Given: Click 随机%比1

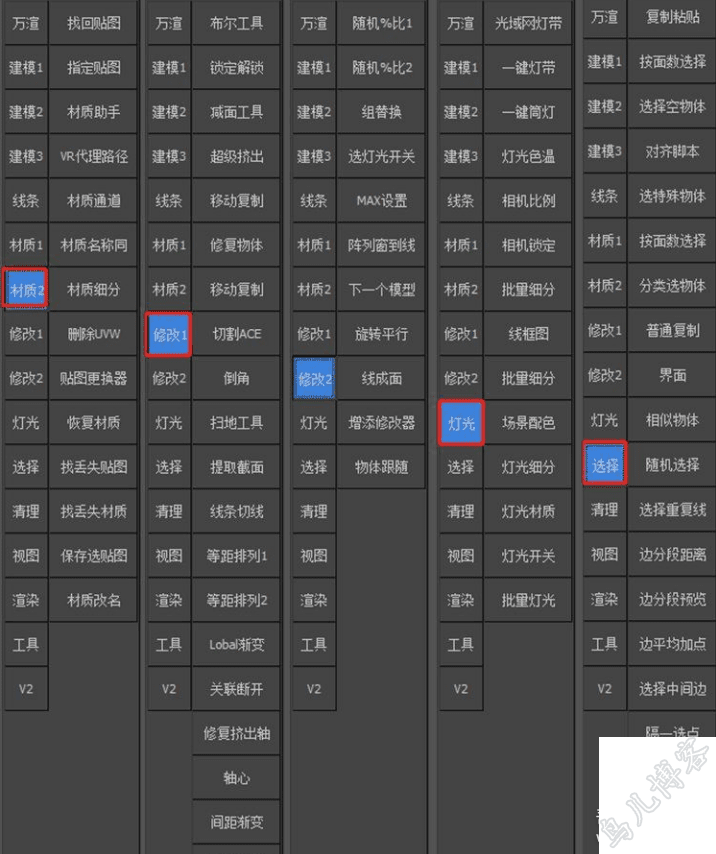Looking at the screenshot, I should (x=381, y=23).
